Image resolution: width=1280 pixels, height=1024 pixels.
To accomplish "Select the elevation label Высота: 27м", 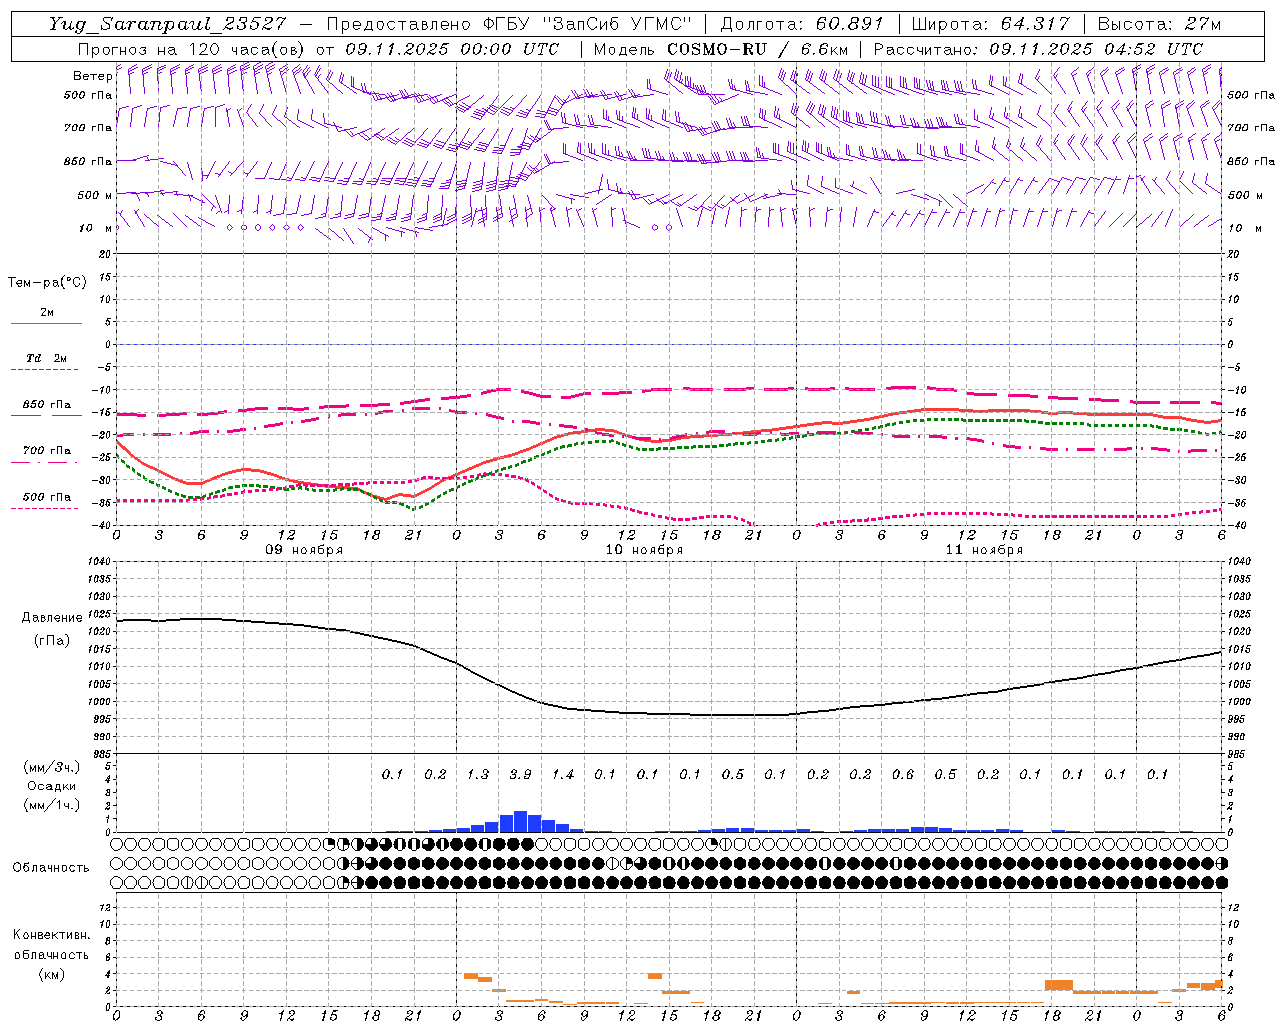I will 1160,24.
